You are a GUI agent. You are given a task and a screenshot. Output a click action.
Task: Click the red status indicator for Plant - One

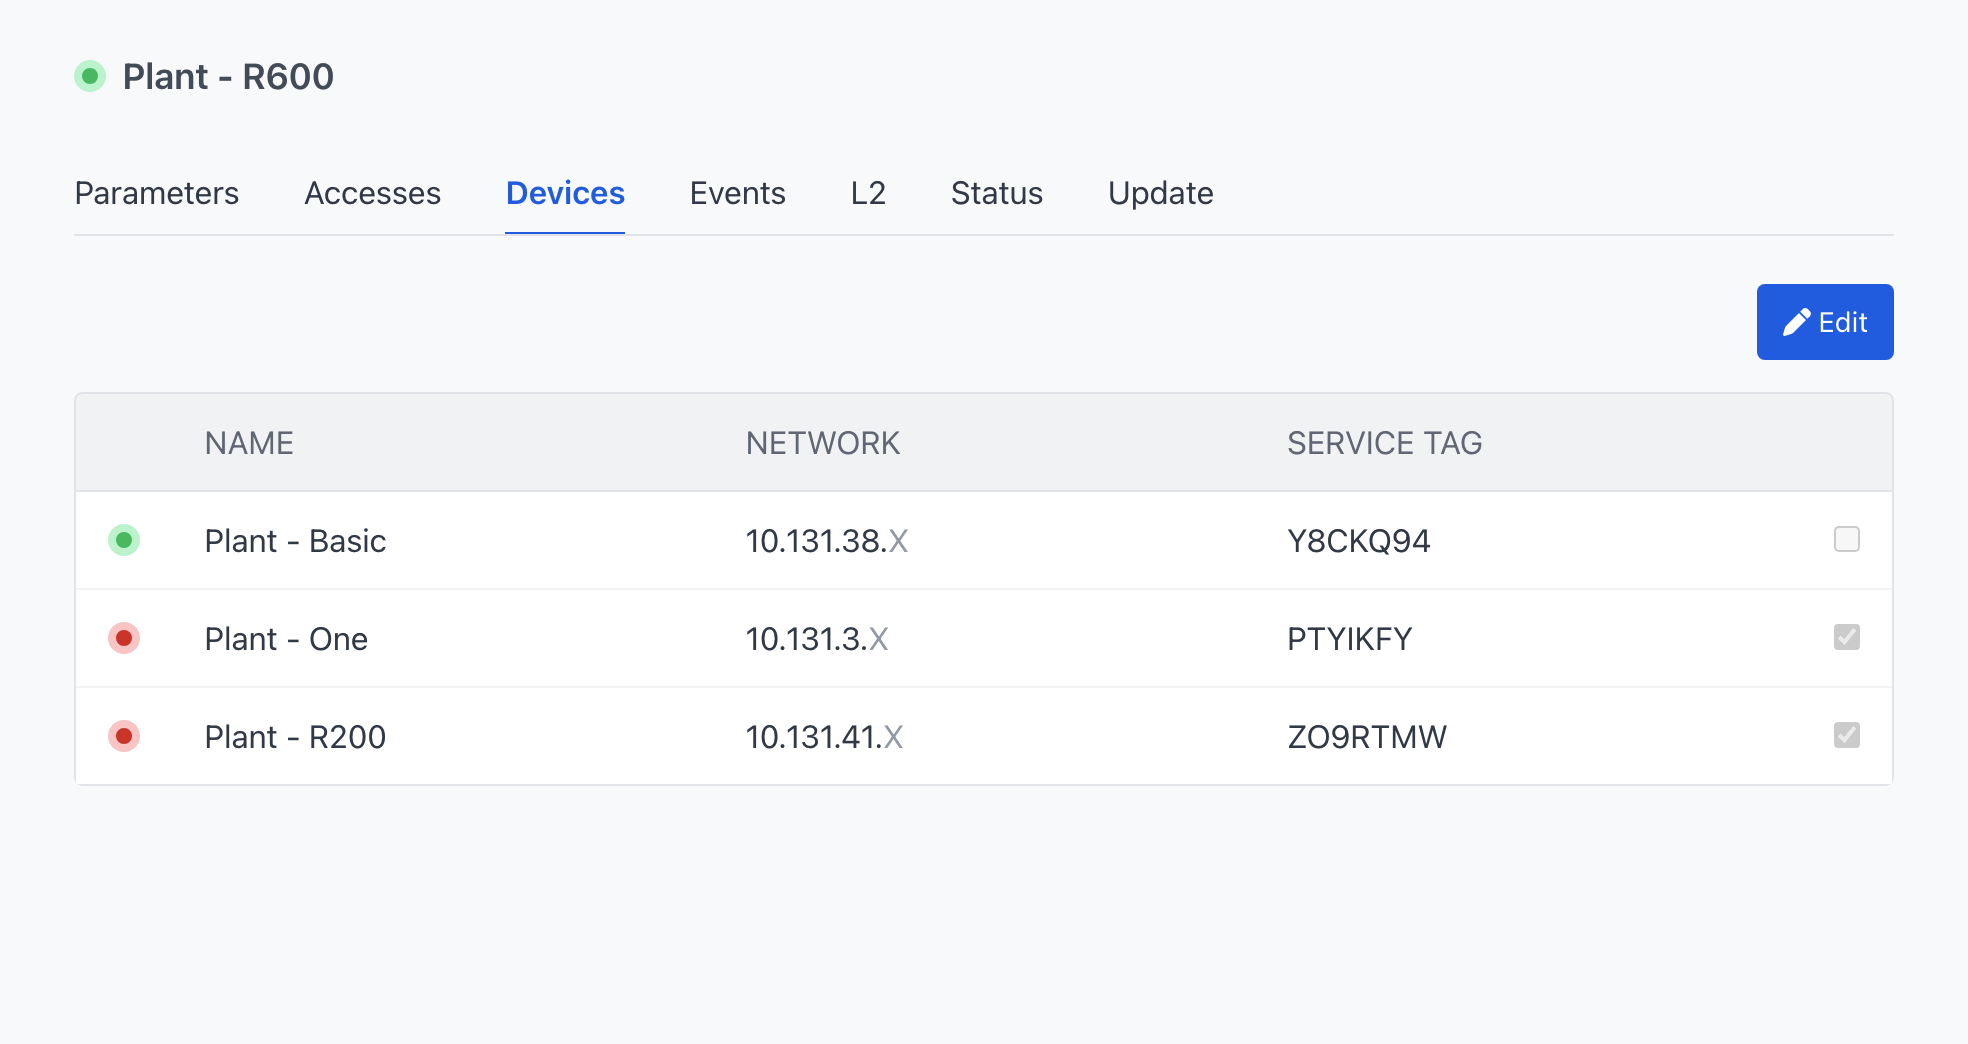(124, 638)
